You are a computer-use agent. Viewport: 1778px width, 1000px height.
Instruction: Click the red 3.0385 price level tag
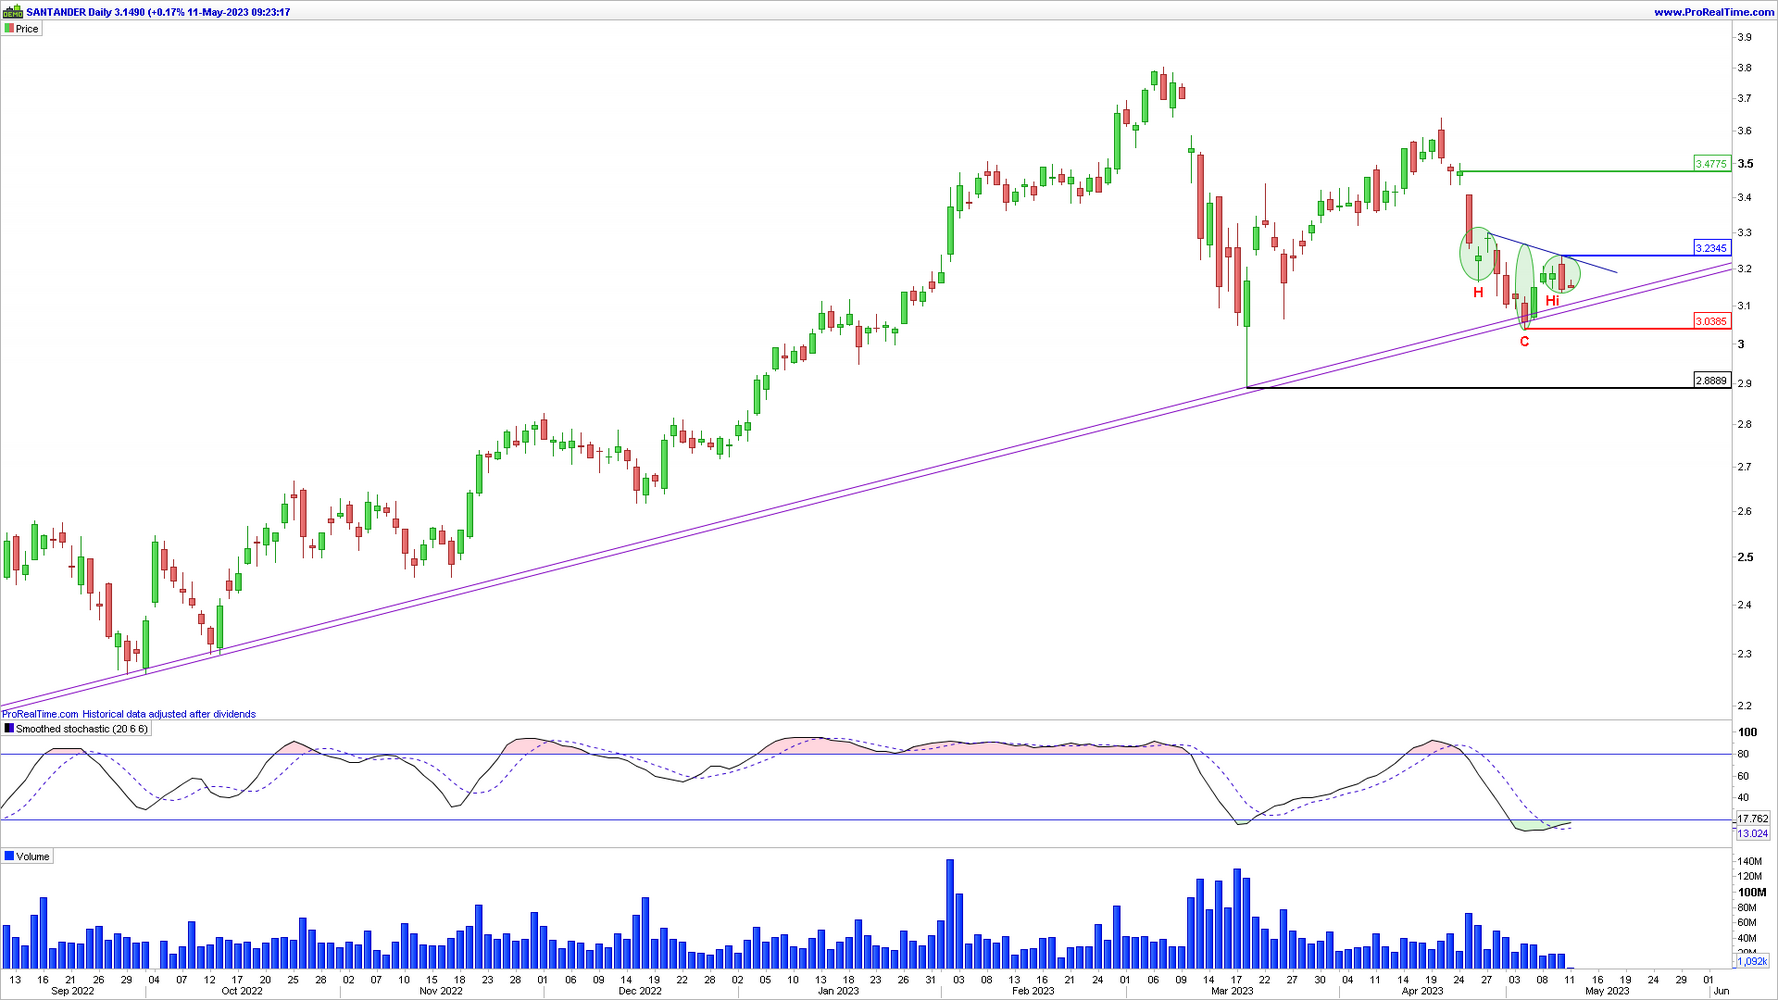click(1711, 321)
